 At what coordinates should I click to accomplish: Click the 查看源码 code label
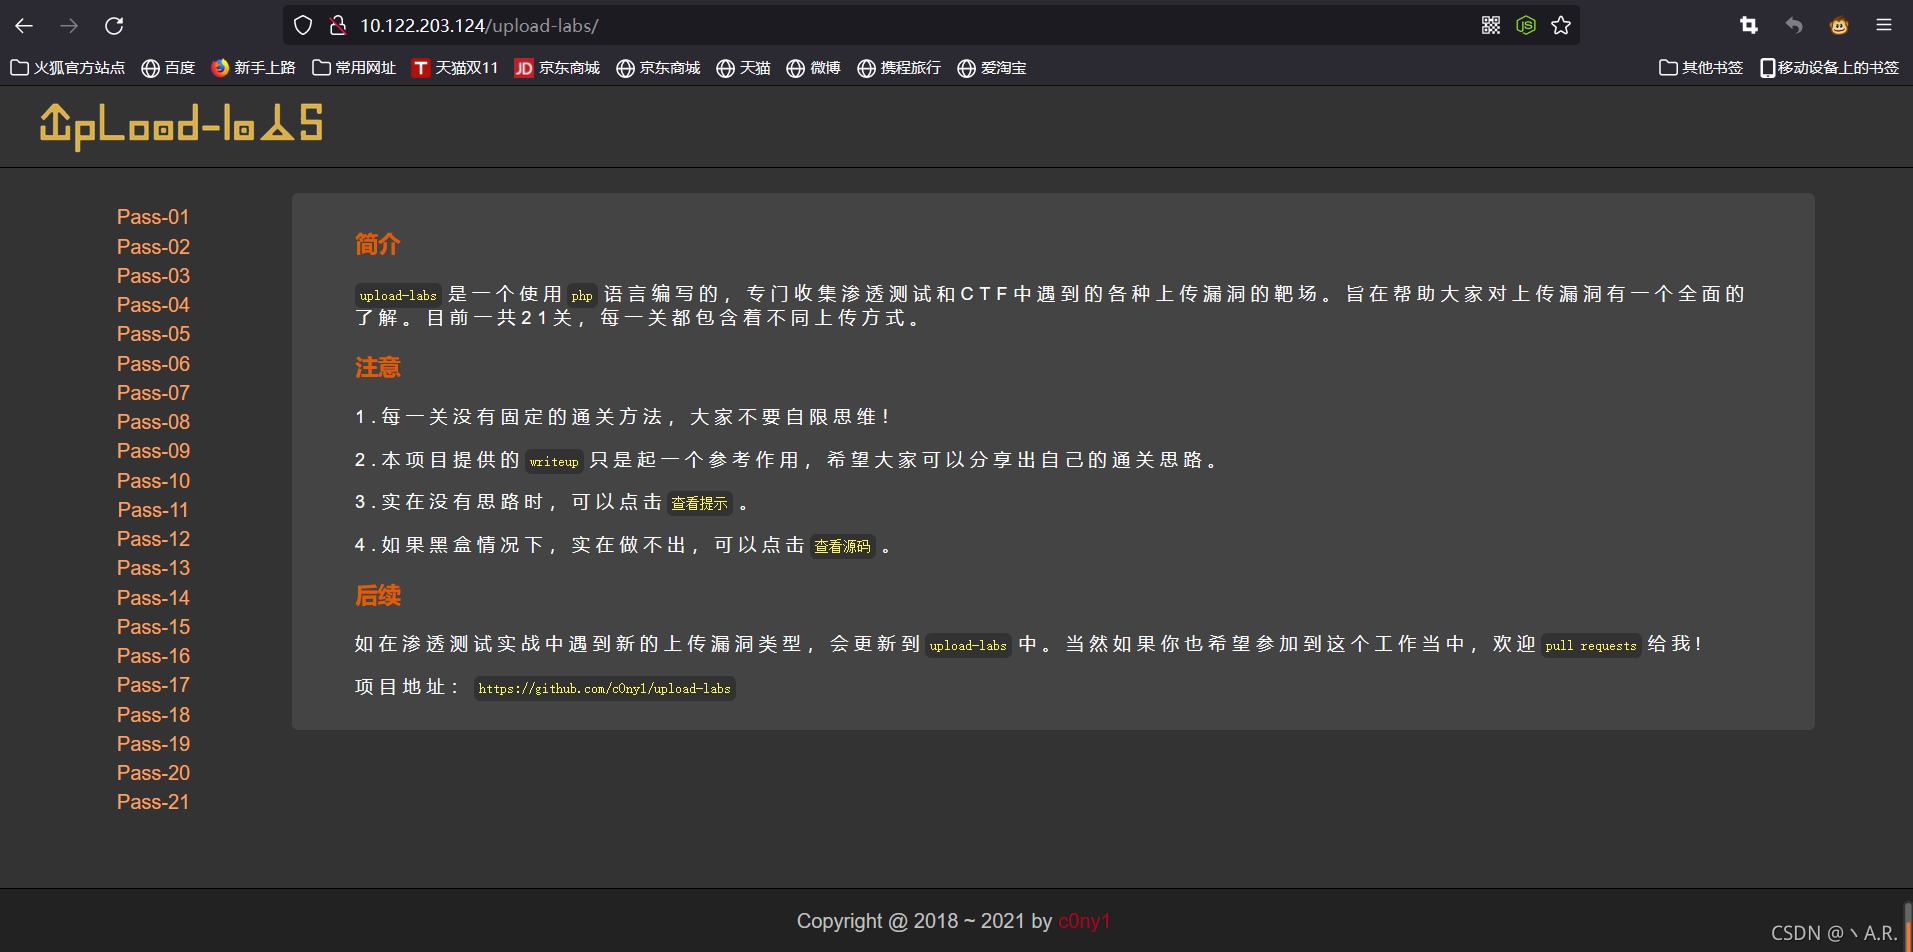842,546
